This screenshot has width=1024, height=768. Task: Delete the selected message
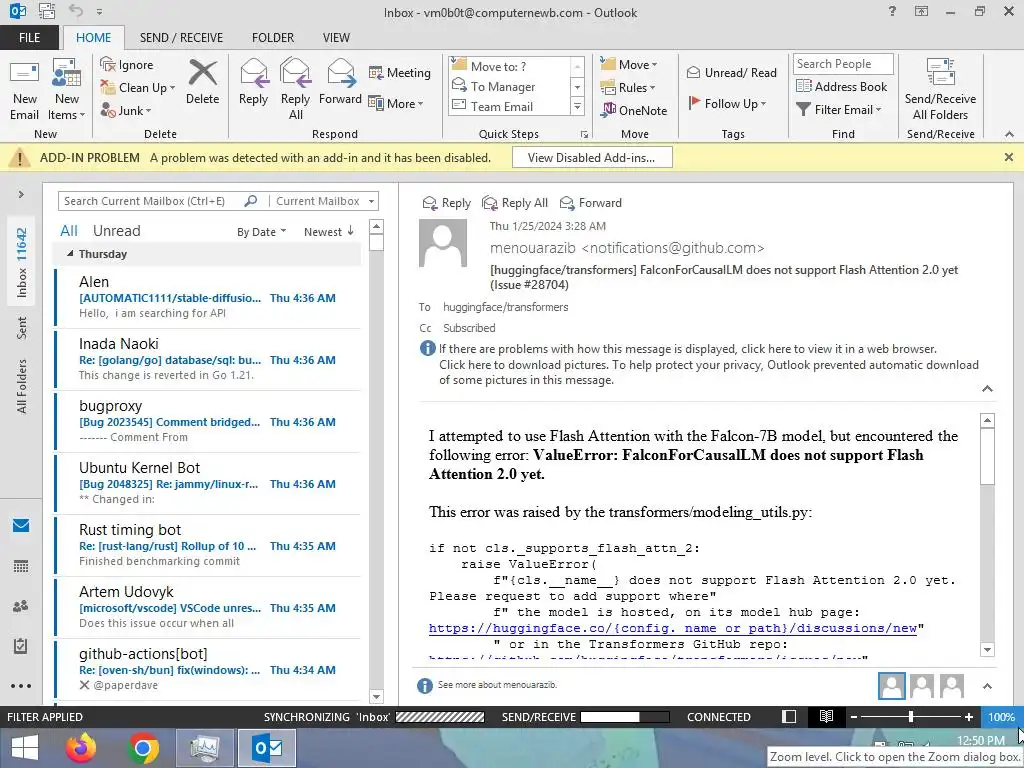click(x=202, y=82)
